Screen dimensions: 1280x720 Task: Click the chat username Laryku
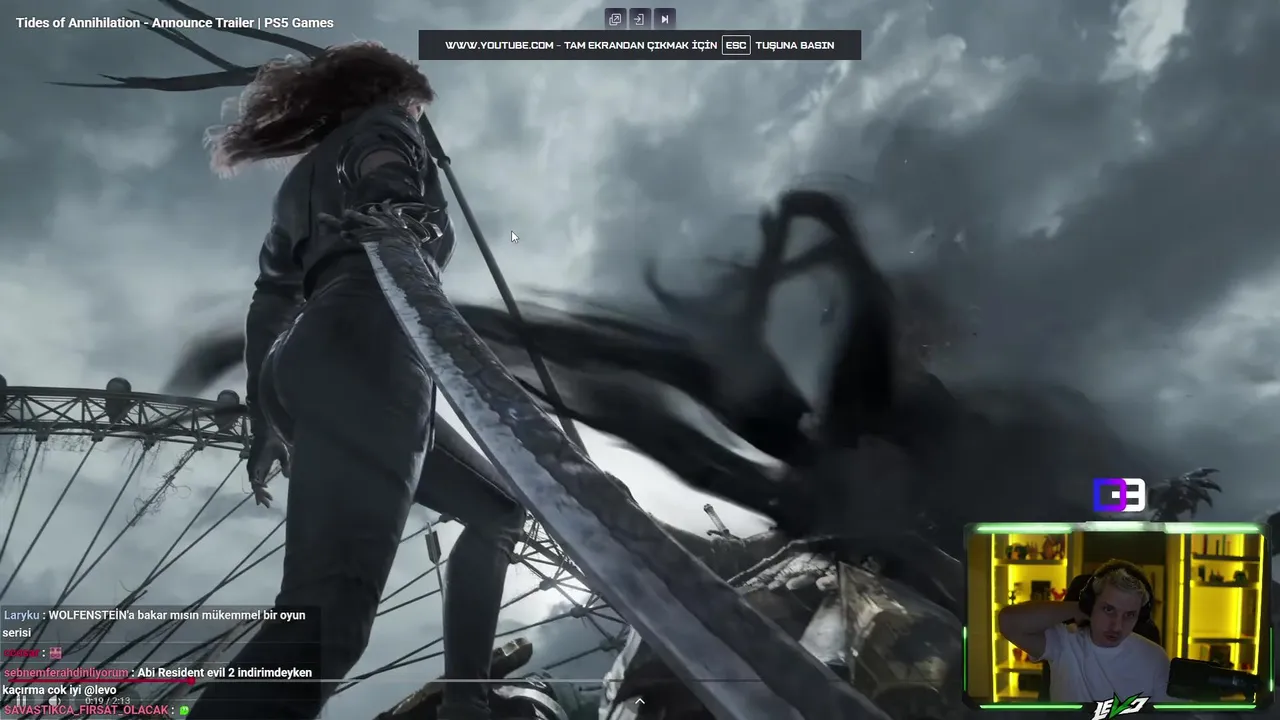click(21, 616)
